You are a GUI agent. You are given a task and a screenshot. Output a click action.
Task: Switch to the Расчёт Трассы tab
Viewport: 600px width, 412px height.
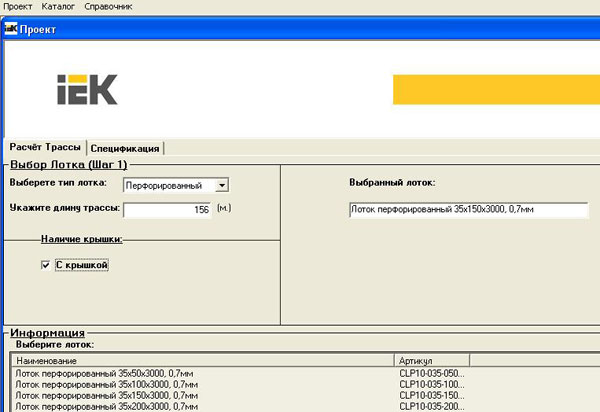(44, 147)
